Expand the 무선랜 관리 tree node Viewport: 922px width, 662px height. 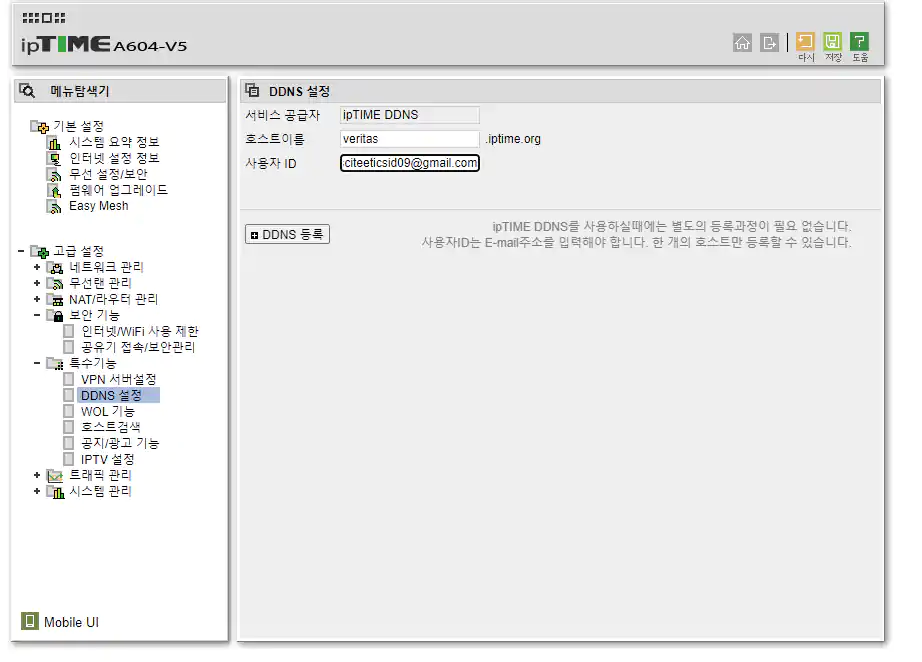37,283
